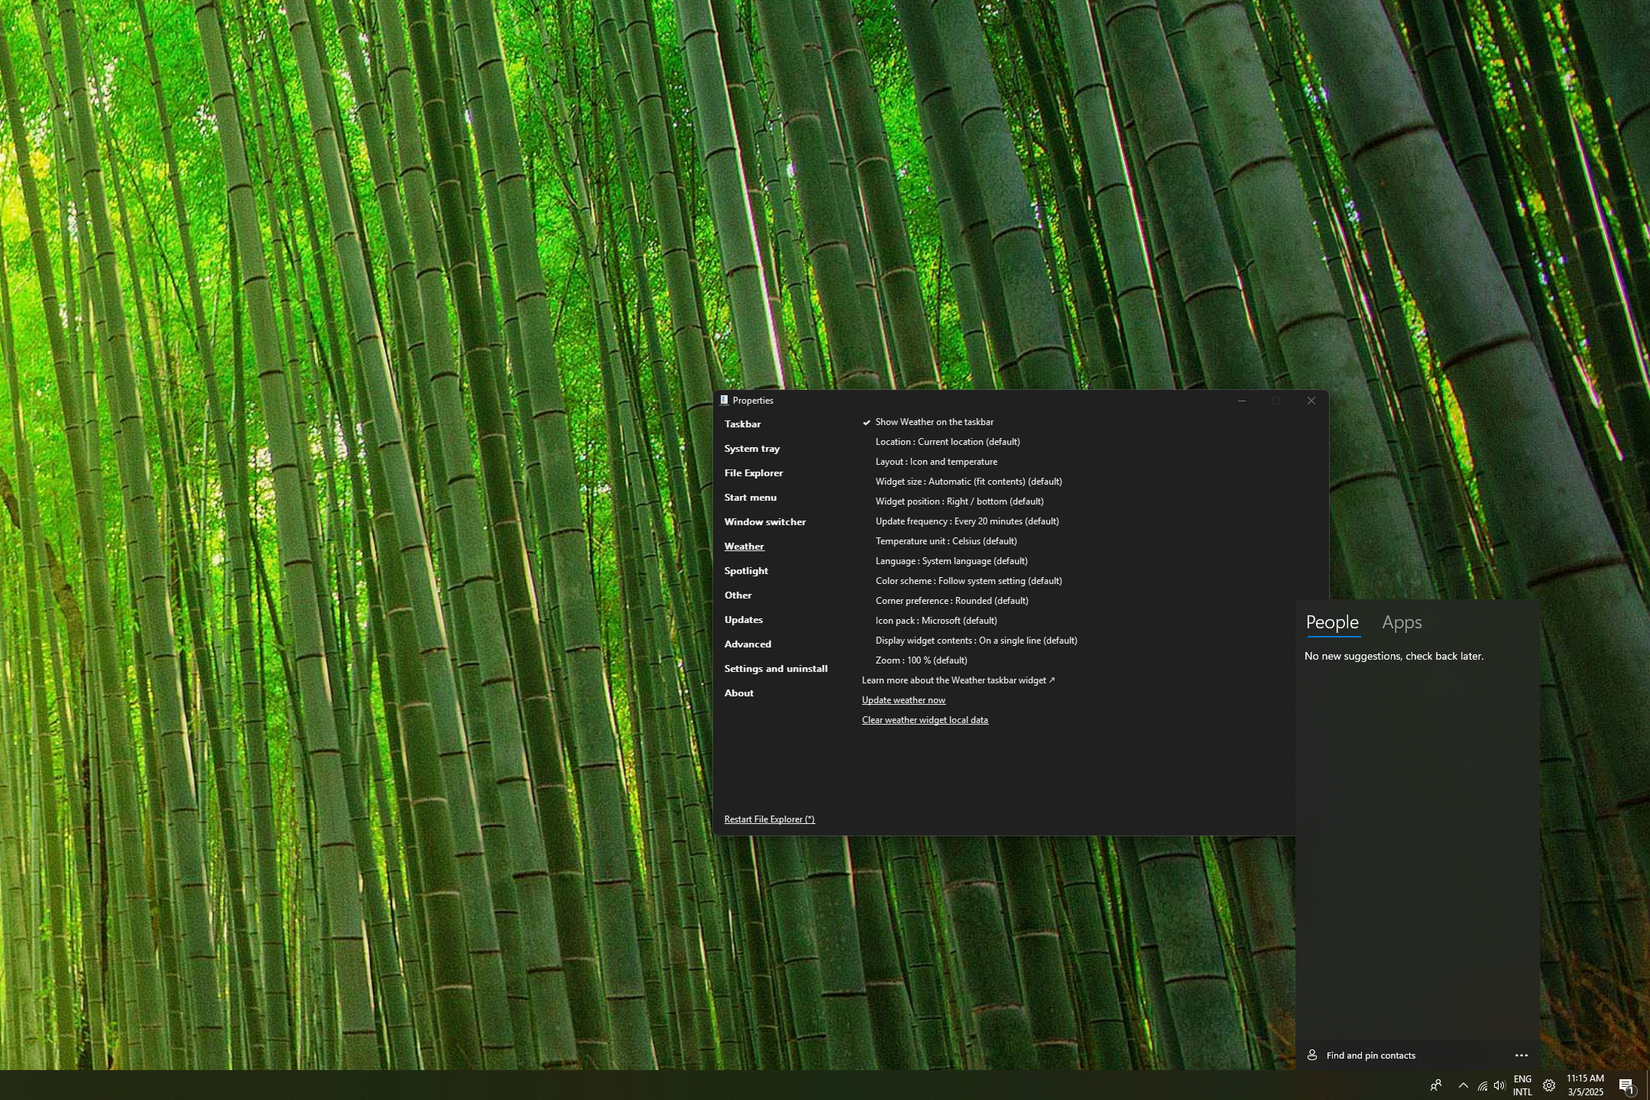Click the volume speaker icon
1650x1100 pixels.
1500,1085
